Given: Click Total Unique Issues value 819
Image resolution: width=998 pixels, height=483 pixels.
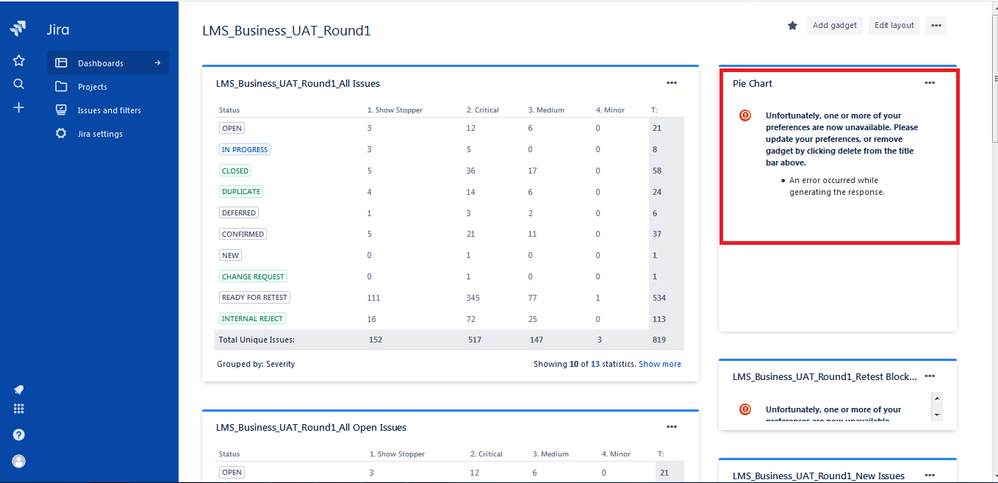Looking at the screenshot, I should (659, 340).
